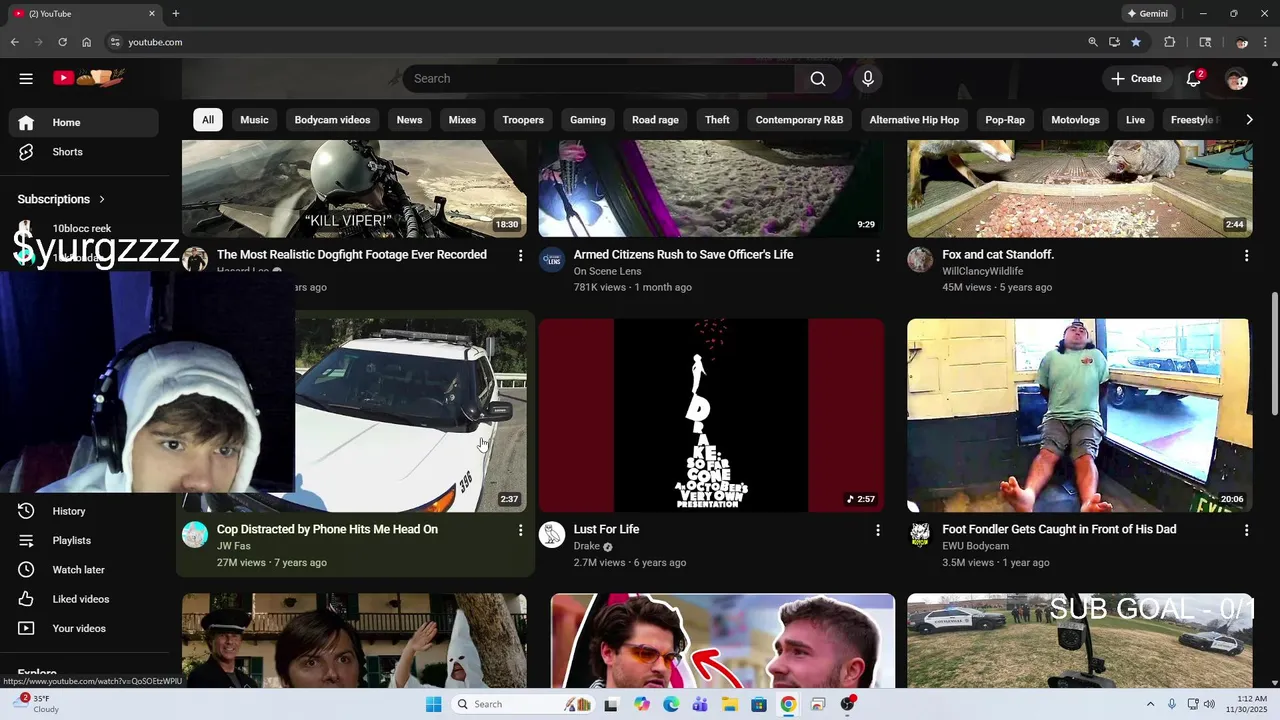Bookmark this page with the star
The width and height of the screenshot is (1280, 720).
pyautogui.click(x=1136, y=42)
